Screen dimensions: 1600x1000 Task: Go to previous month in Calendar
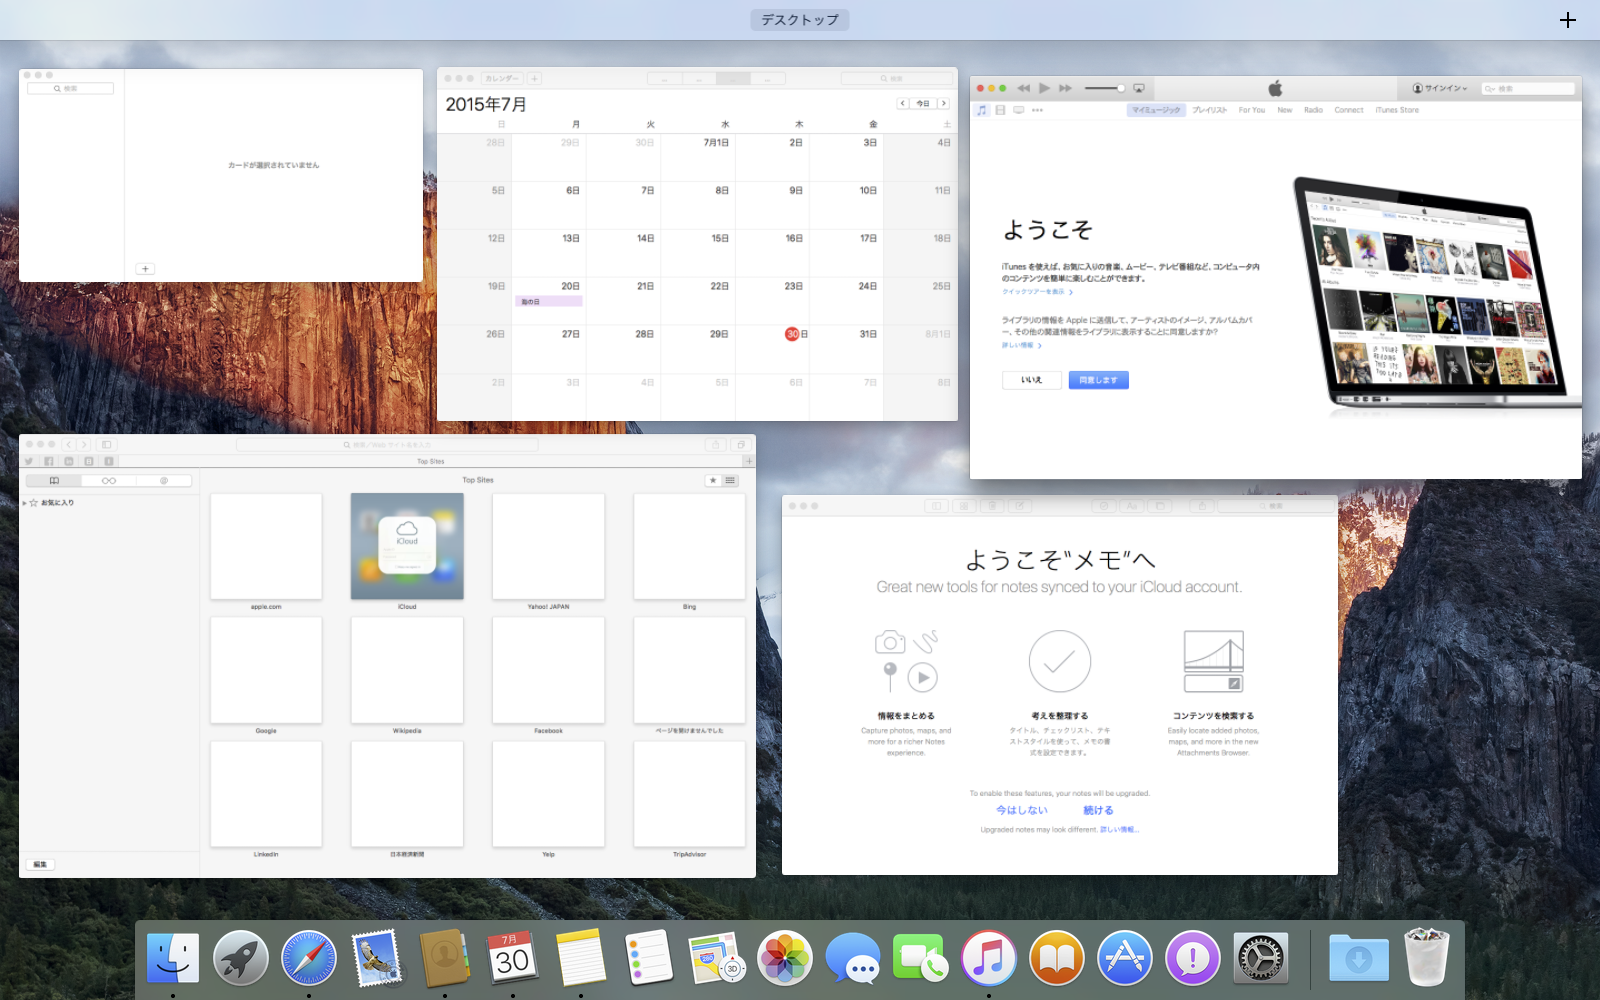902,103
